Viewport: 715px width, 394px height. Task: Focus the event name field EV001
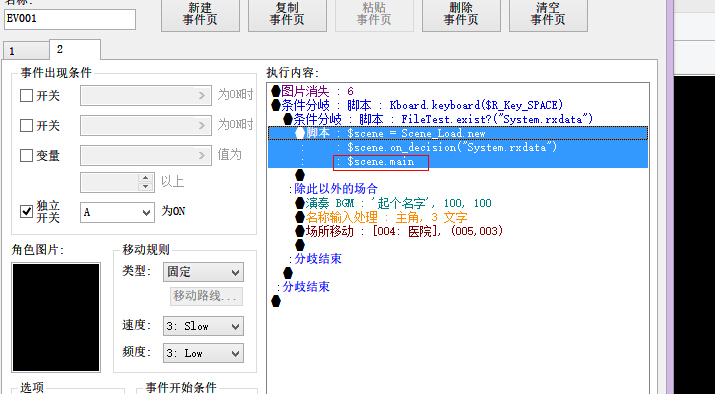click(70, 19)
